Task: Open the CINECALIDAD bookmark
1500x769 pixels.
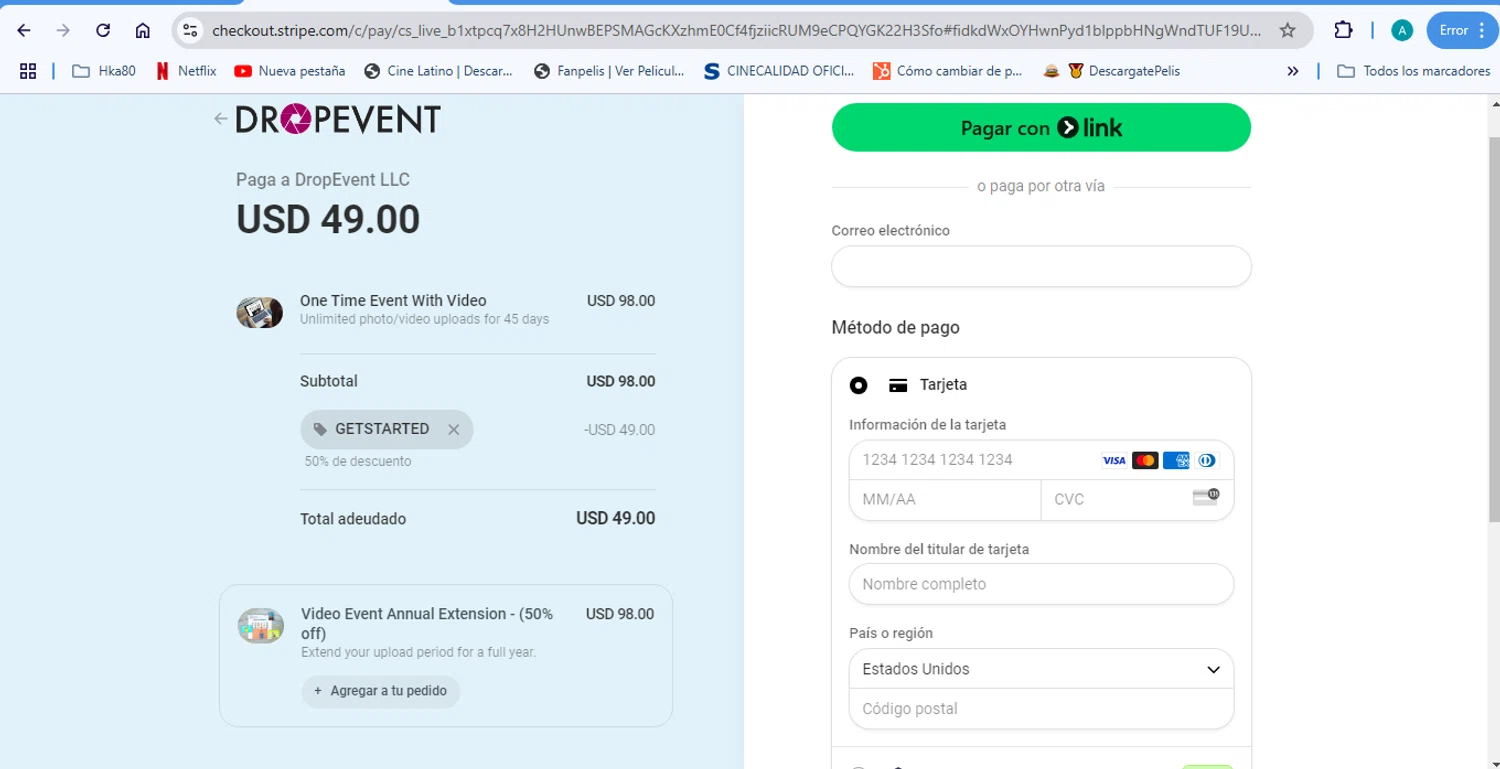Action: (x=779, y=71)
